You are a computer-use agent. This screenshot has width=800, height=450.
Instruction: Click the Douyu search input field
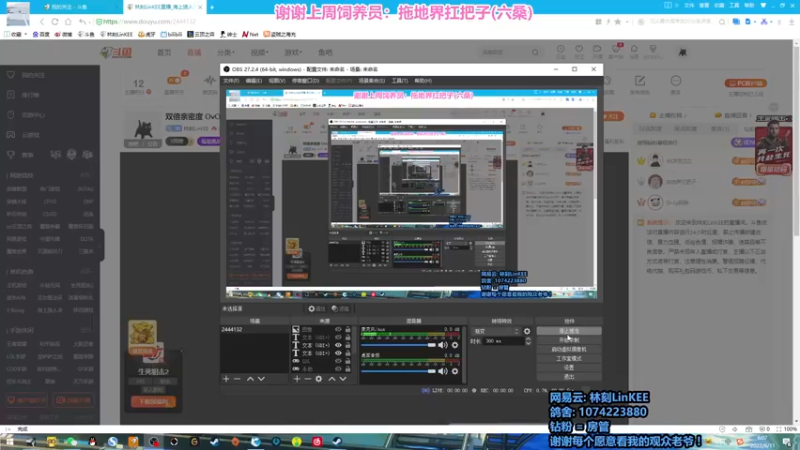[x=505, y=52]
